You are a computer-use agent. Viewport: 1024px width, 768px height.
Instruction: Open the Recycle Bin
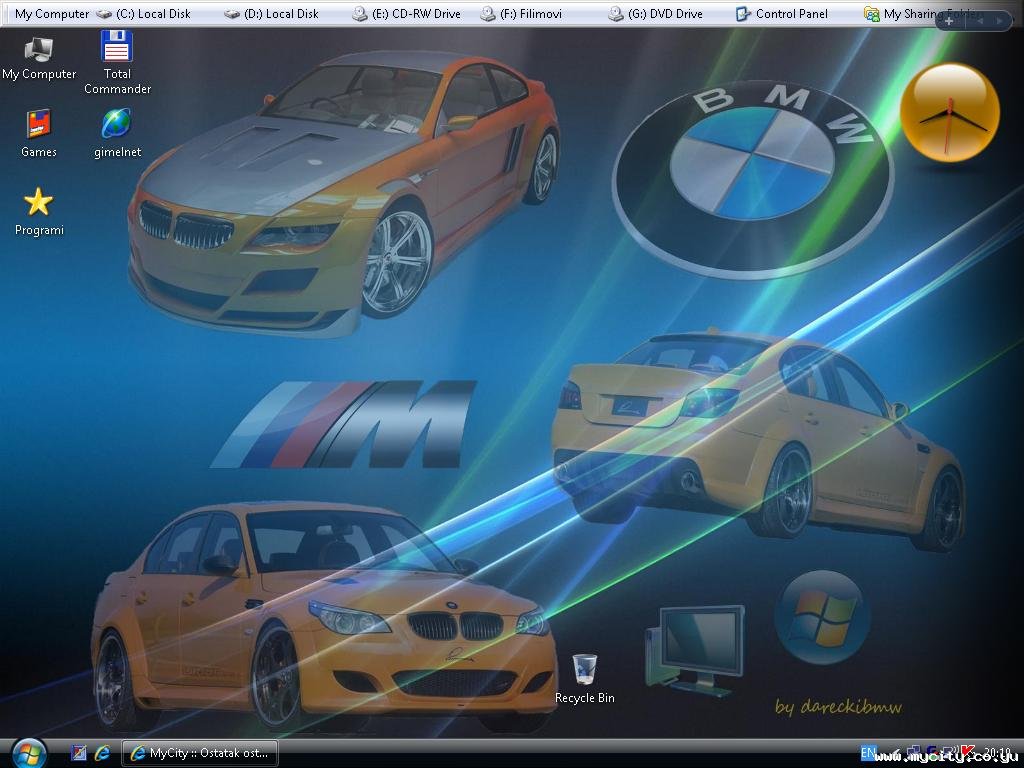pyautogui.click(x=585, y=670)
